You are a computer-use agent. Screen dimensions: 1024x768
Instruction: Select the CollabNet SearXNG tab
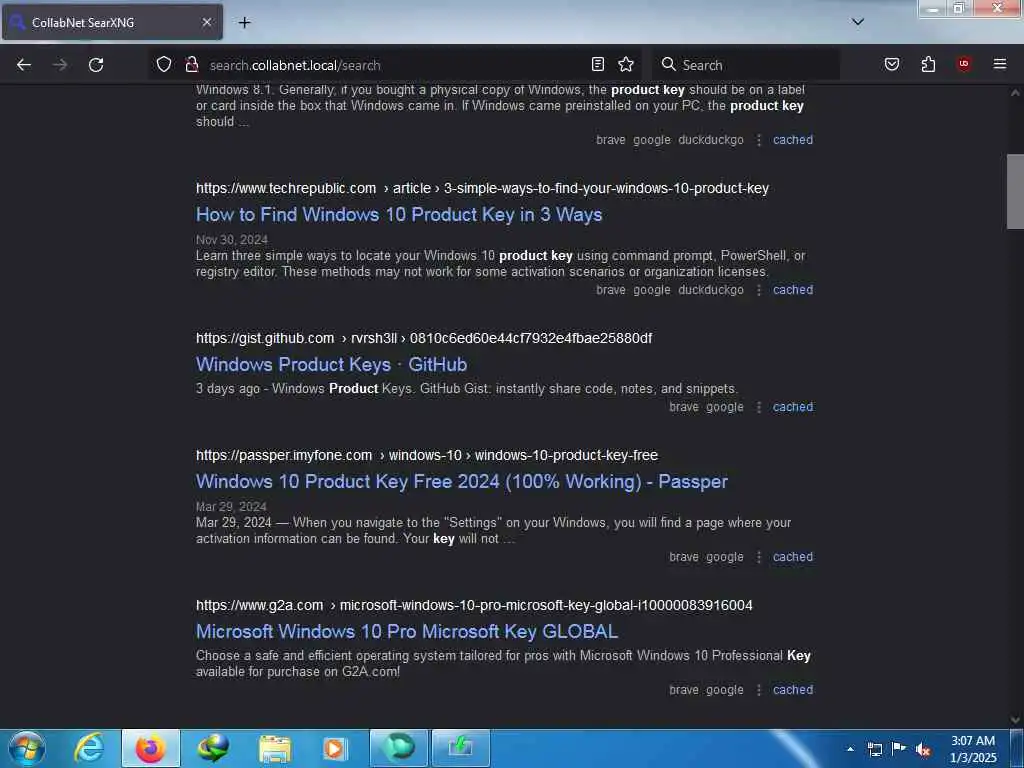[x=112, y=22]
